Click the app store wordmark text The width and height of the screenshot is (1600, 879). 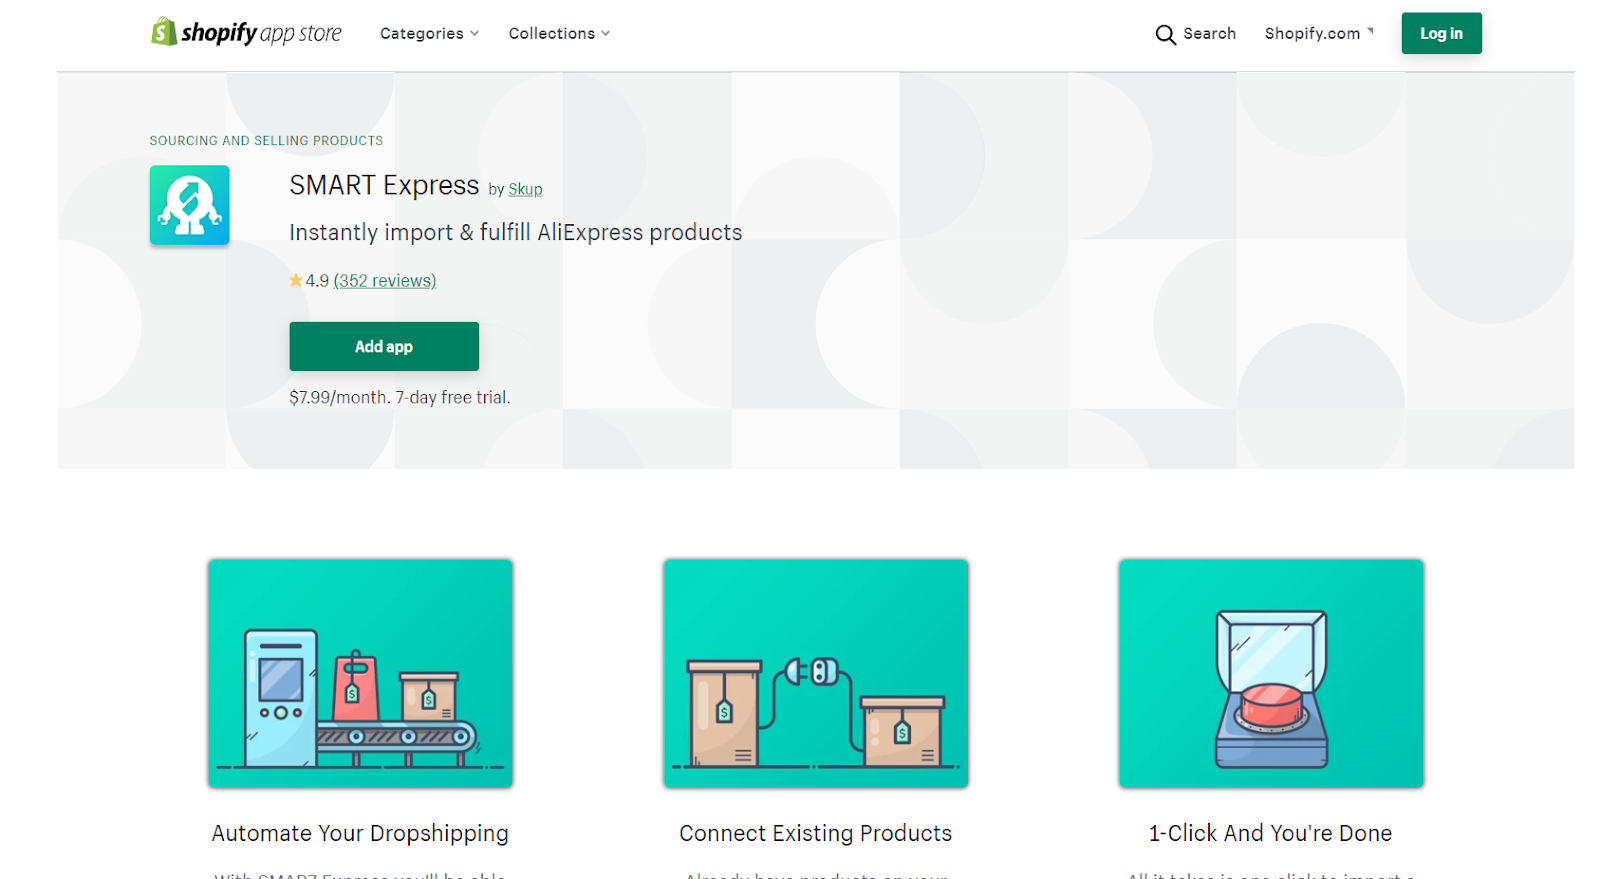(301, 34)
